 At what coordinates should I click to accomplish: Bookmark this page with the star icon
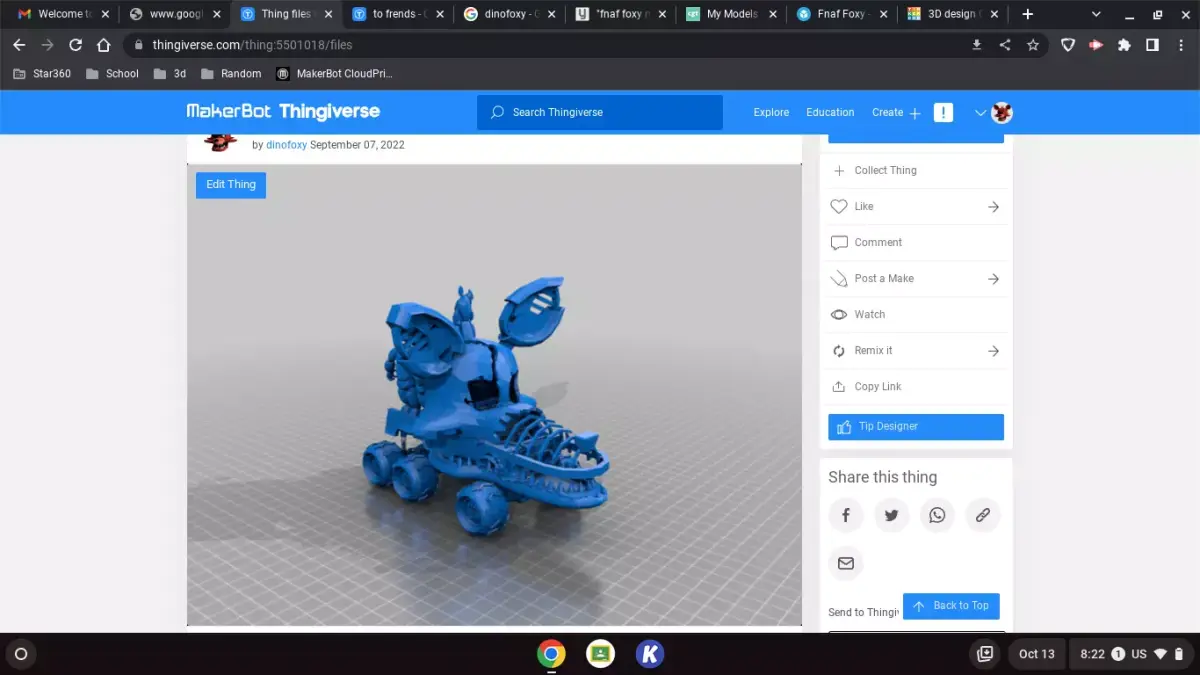1033,45
